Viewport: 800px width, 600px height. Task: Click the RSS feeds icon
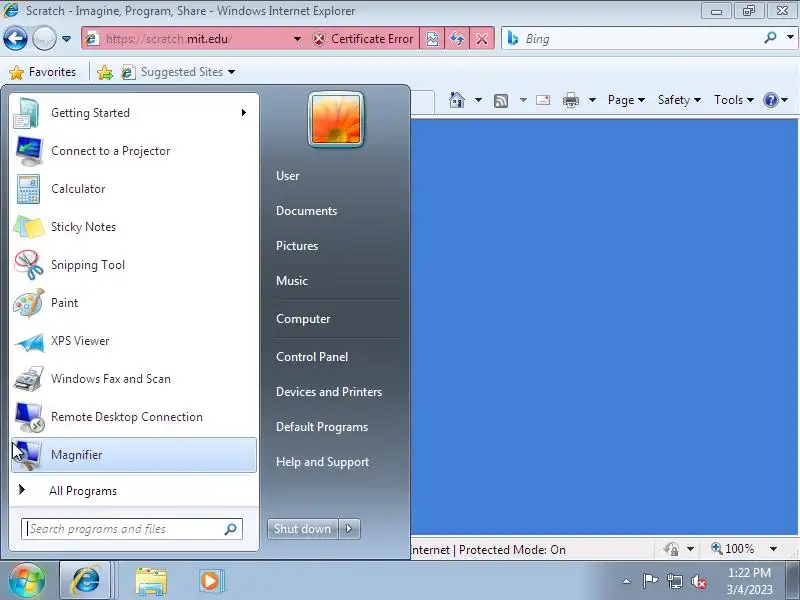501,101
